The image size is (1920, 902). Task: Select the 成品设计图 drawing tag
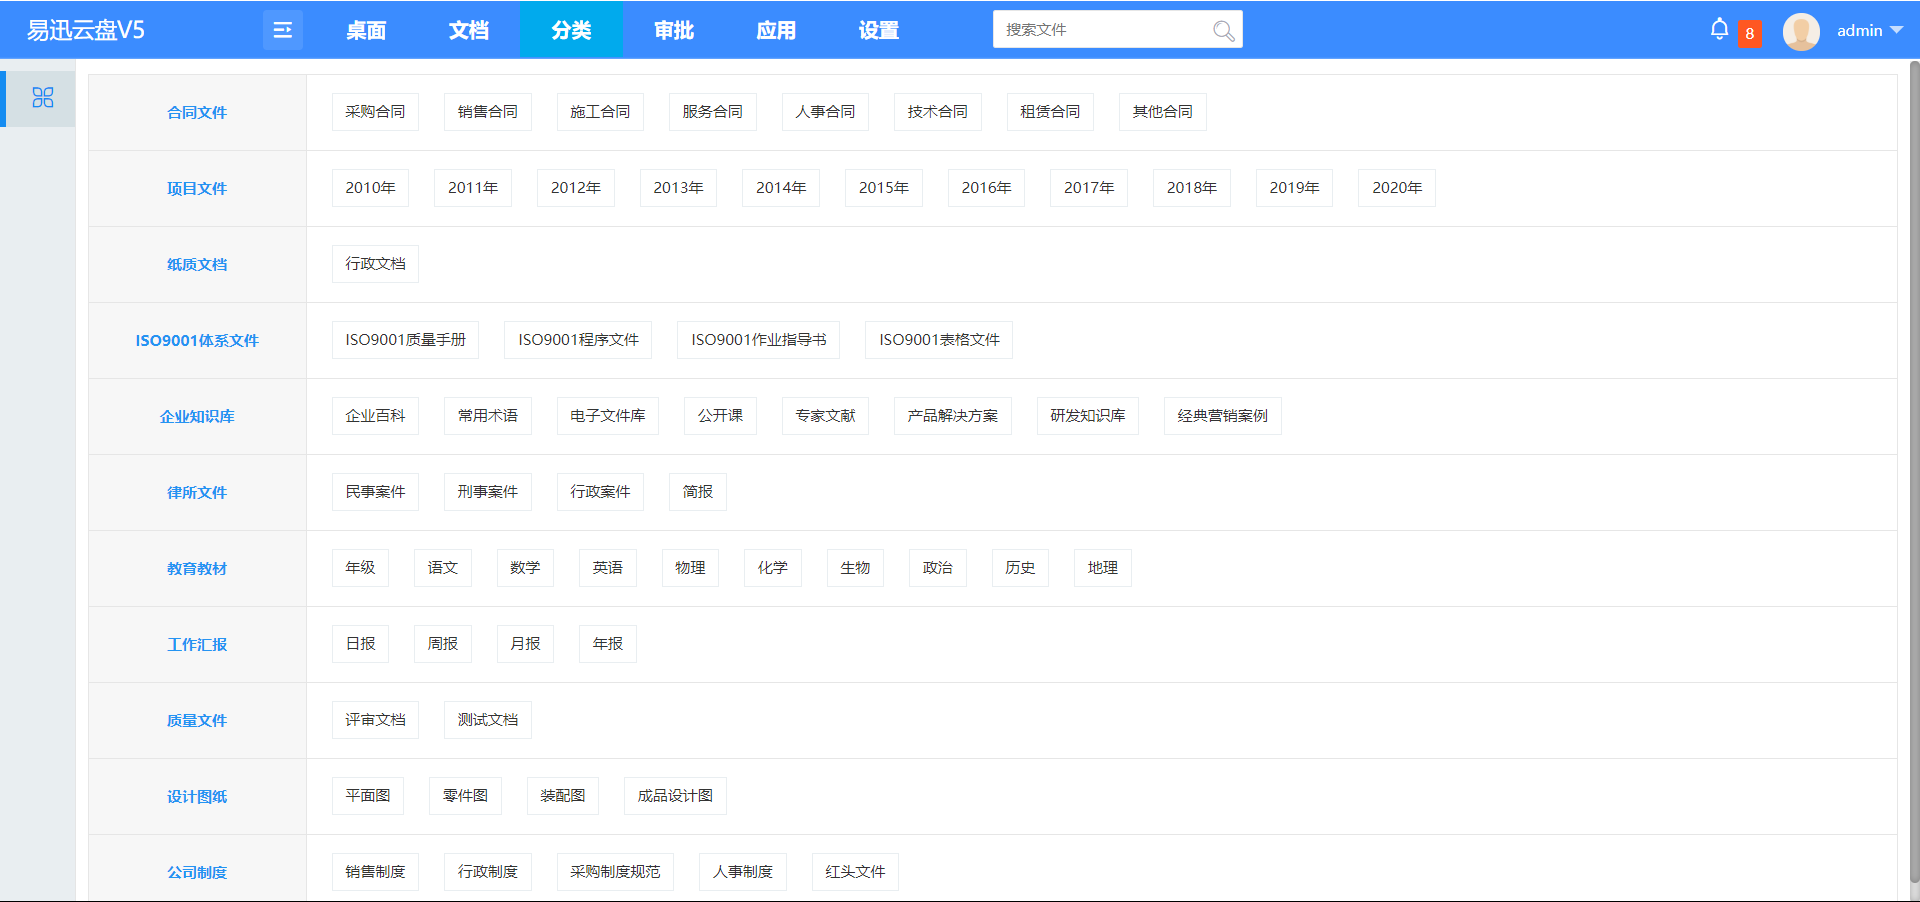675,796
